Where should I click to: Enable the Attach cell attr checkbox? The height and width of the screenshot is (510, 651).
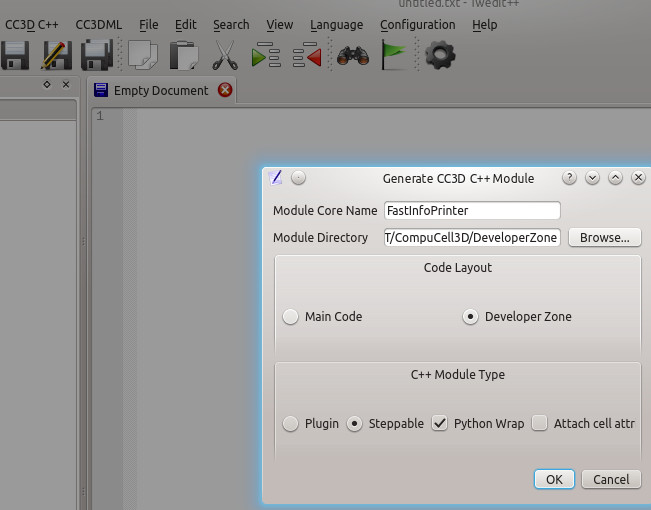(x=540, y=424)
